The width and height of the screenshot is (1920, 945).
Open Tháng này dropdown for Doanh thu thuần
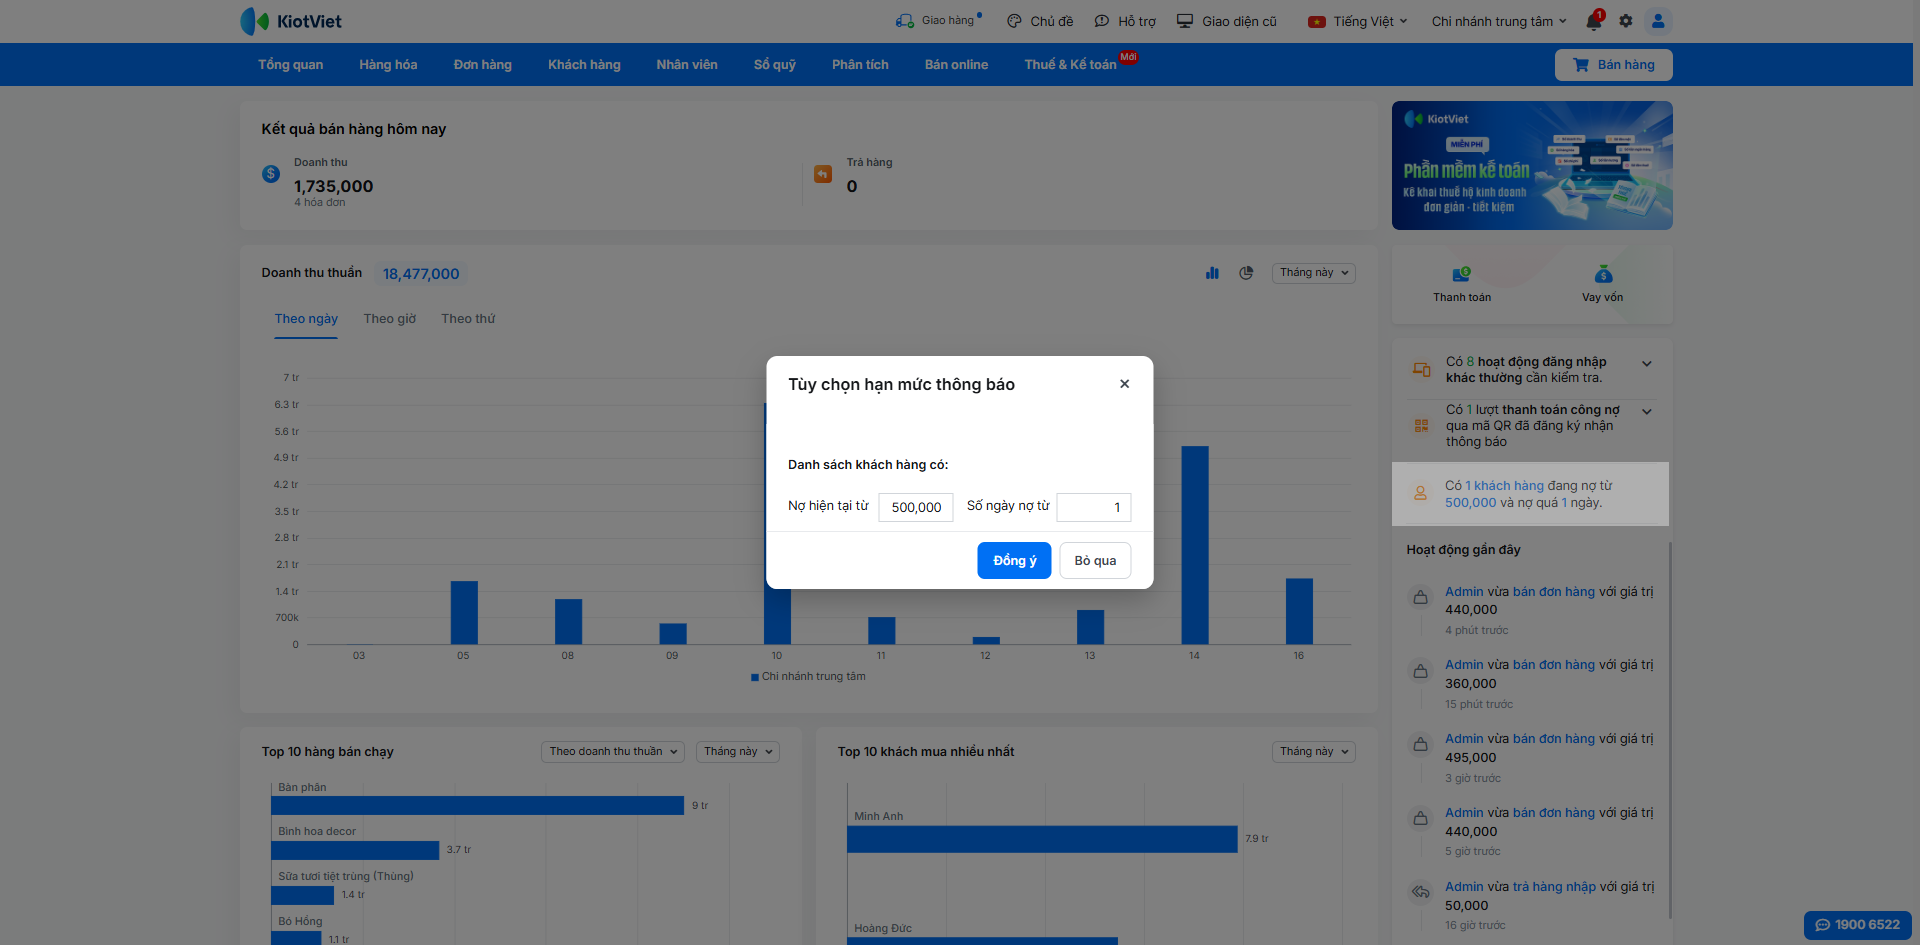[1314, 273]
